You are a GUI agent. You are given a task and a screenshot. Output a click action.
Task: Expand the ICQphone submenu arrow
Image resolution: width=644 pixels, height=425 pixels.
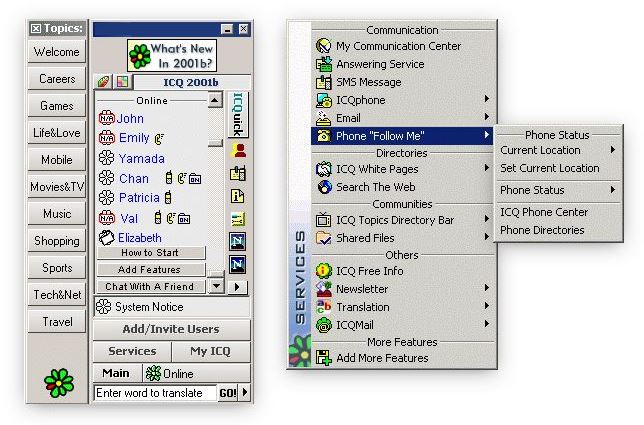pos(487,99)
